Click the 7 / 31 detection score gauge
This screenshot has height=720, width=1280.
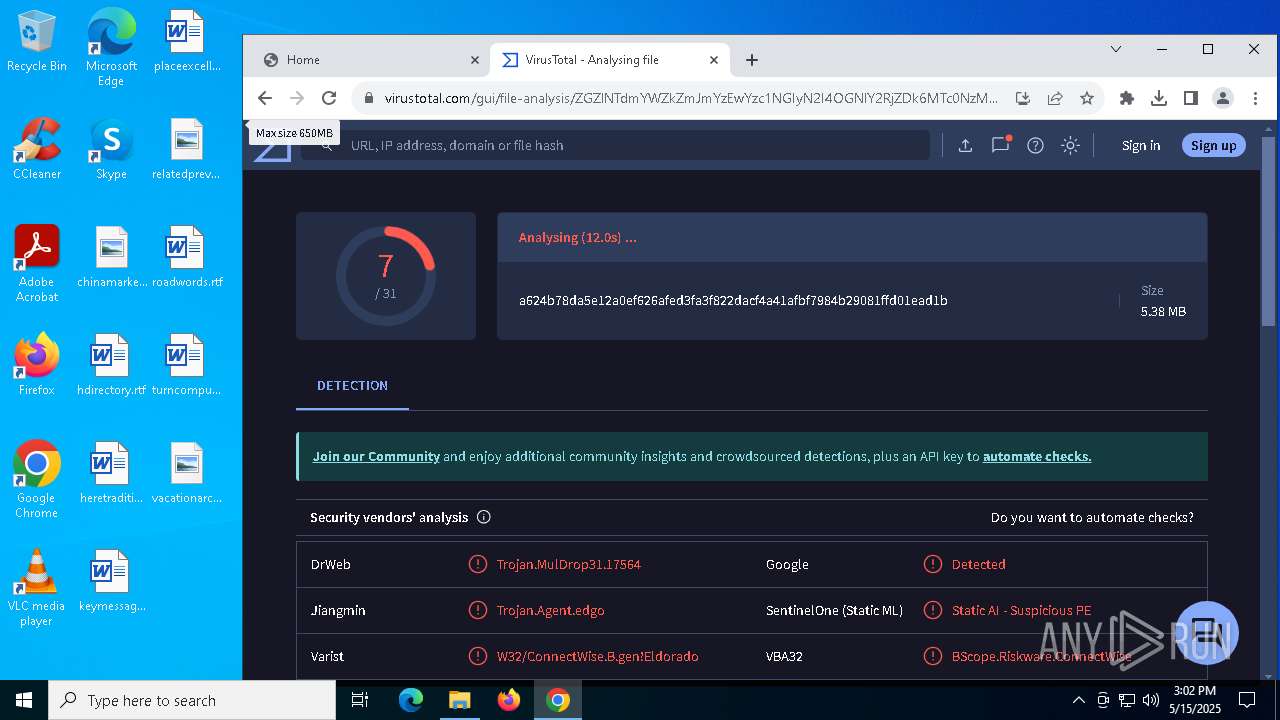[385, 276]
